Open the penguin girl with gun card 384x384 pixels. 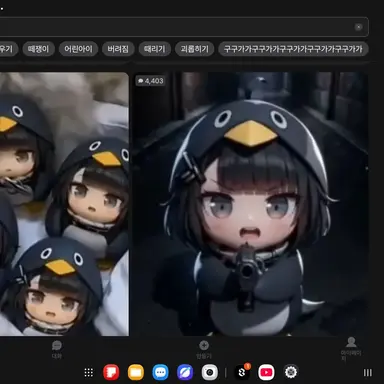click(x=251, y=204)
